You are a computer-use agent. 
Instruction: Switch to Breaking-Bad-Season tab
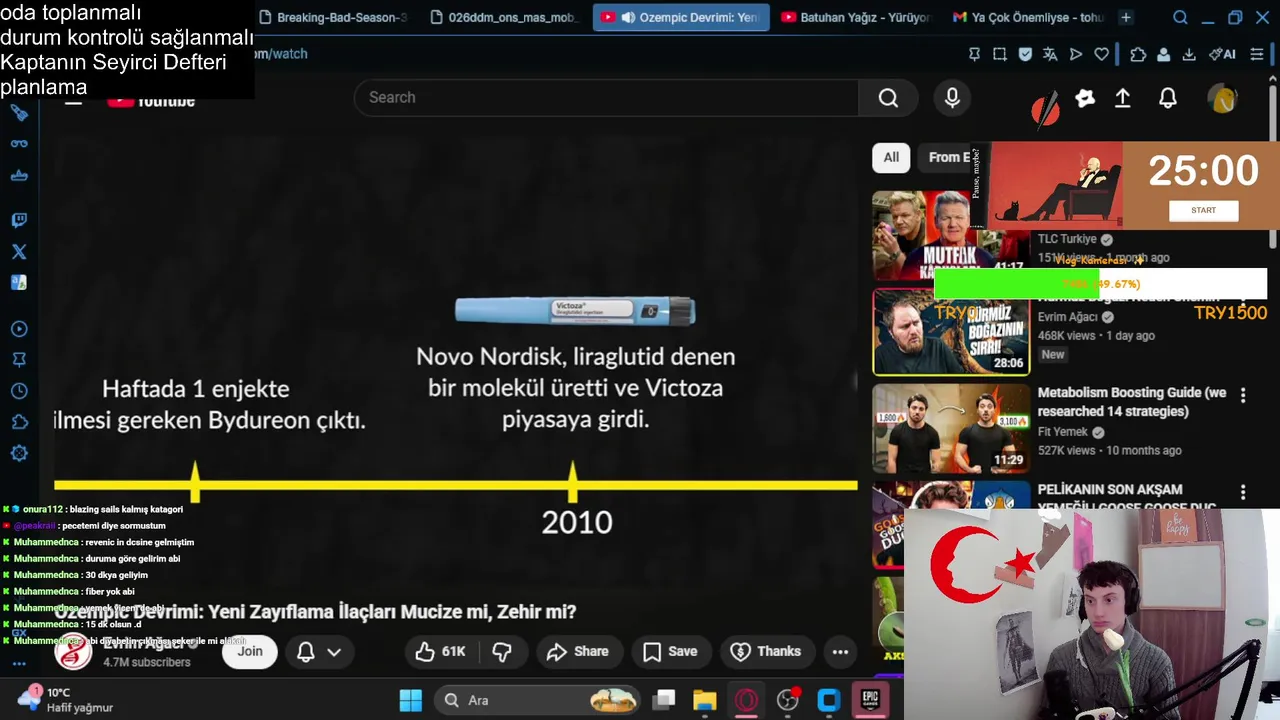point(333,17)
